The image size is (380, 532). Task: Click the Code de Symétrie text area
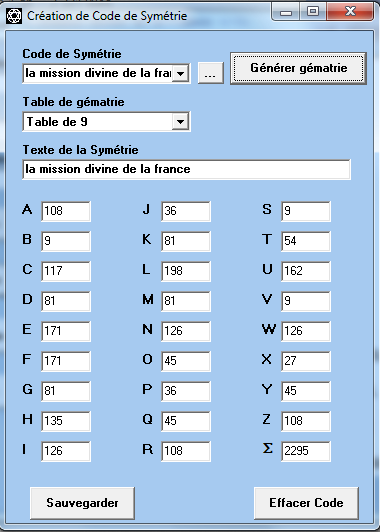pyautogui.click(x=98, y=73)
